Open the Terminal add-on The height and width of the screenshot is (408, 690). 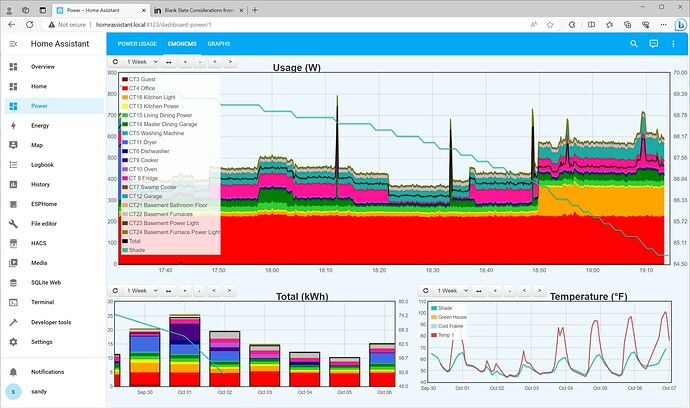pyautogui.click(x=54, y=302)
